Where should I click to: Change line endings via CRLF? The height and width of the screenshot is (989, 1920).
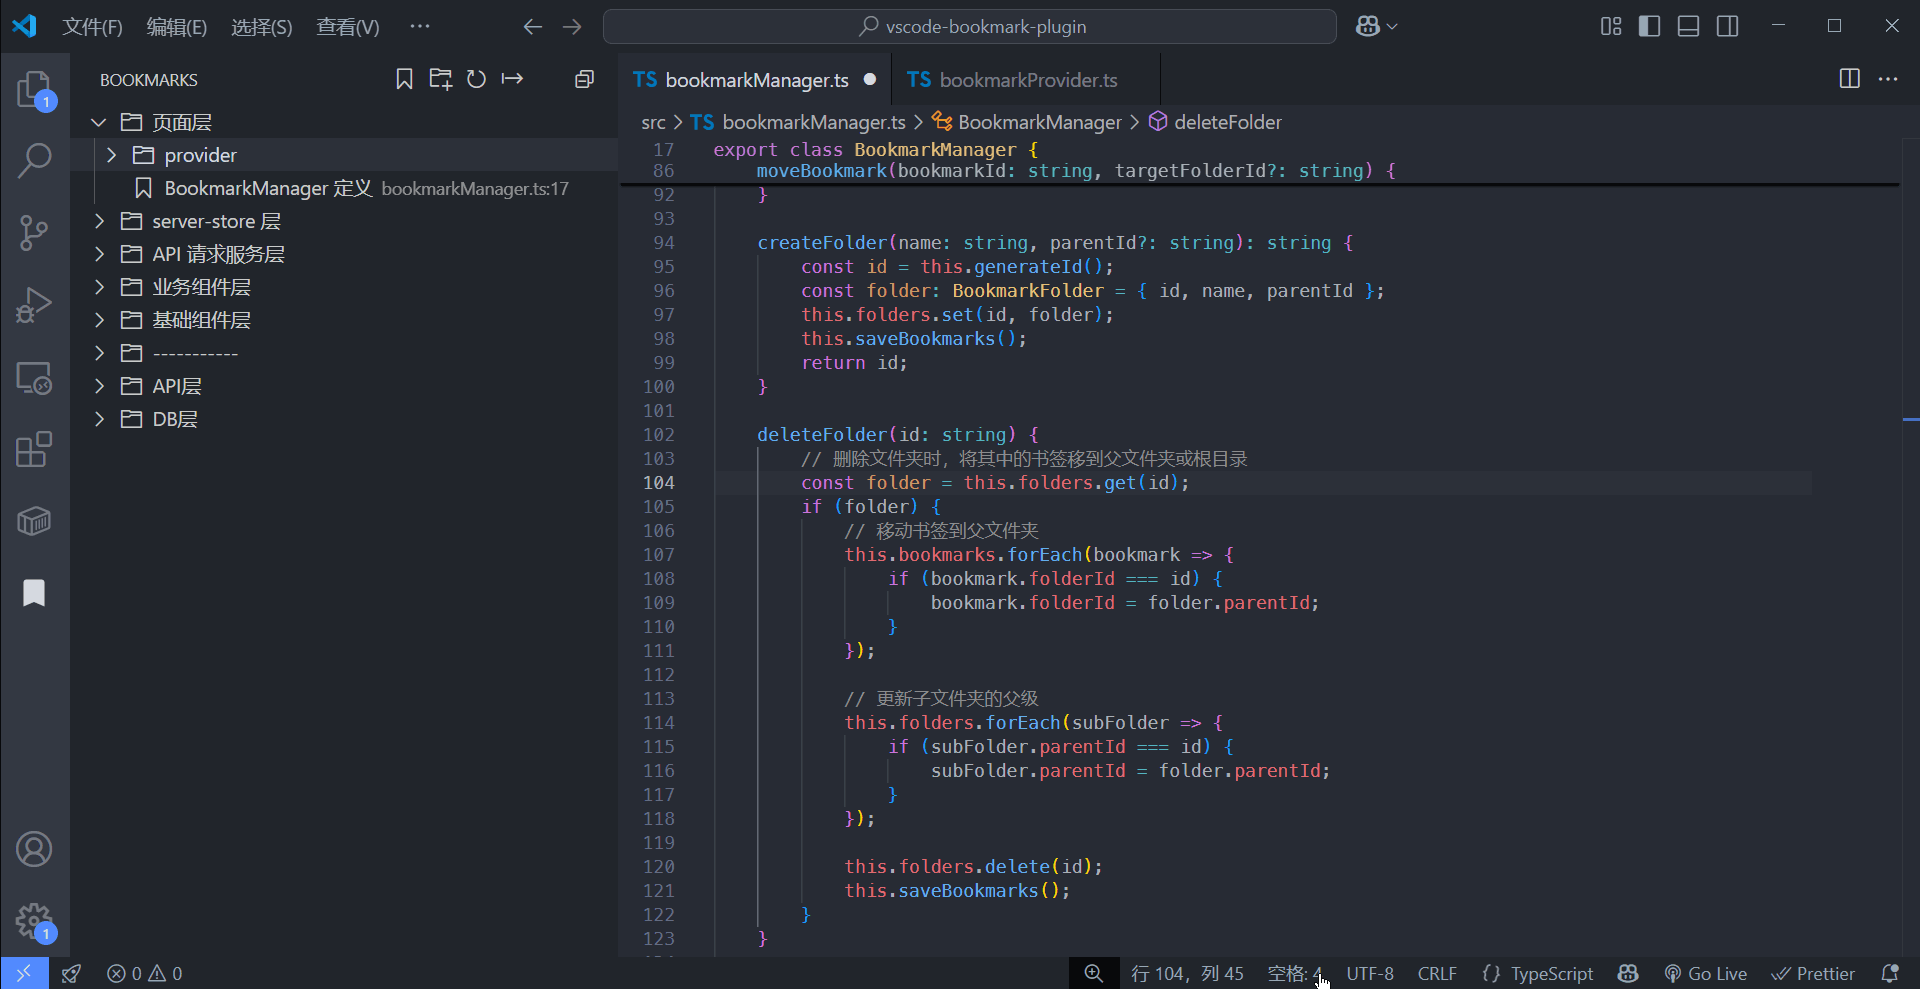(x=1437, y=973)
